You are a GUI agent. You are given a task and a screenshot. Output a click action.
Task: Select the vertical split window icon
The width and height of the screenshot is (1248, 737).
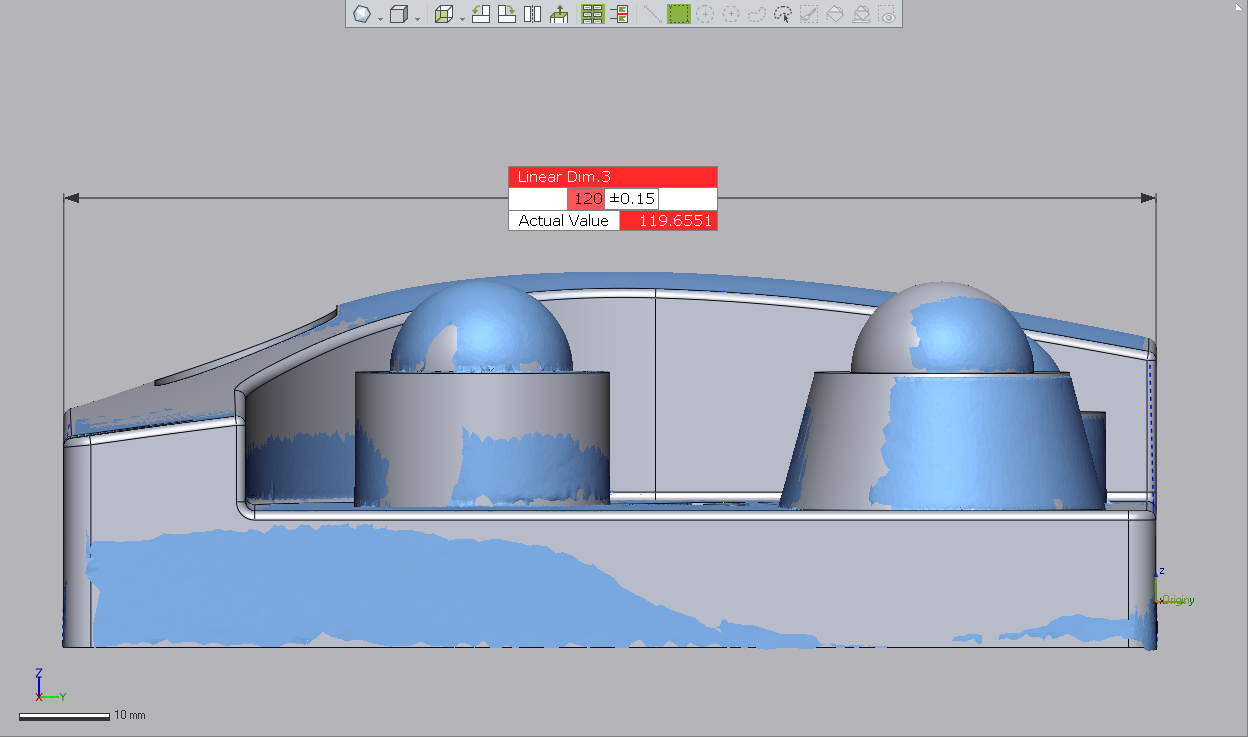pos(531,14)
